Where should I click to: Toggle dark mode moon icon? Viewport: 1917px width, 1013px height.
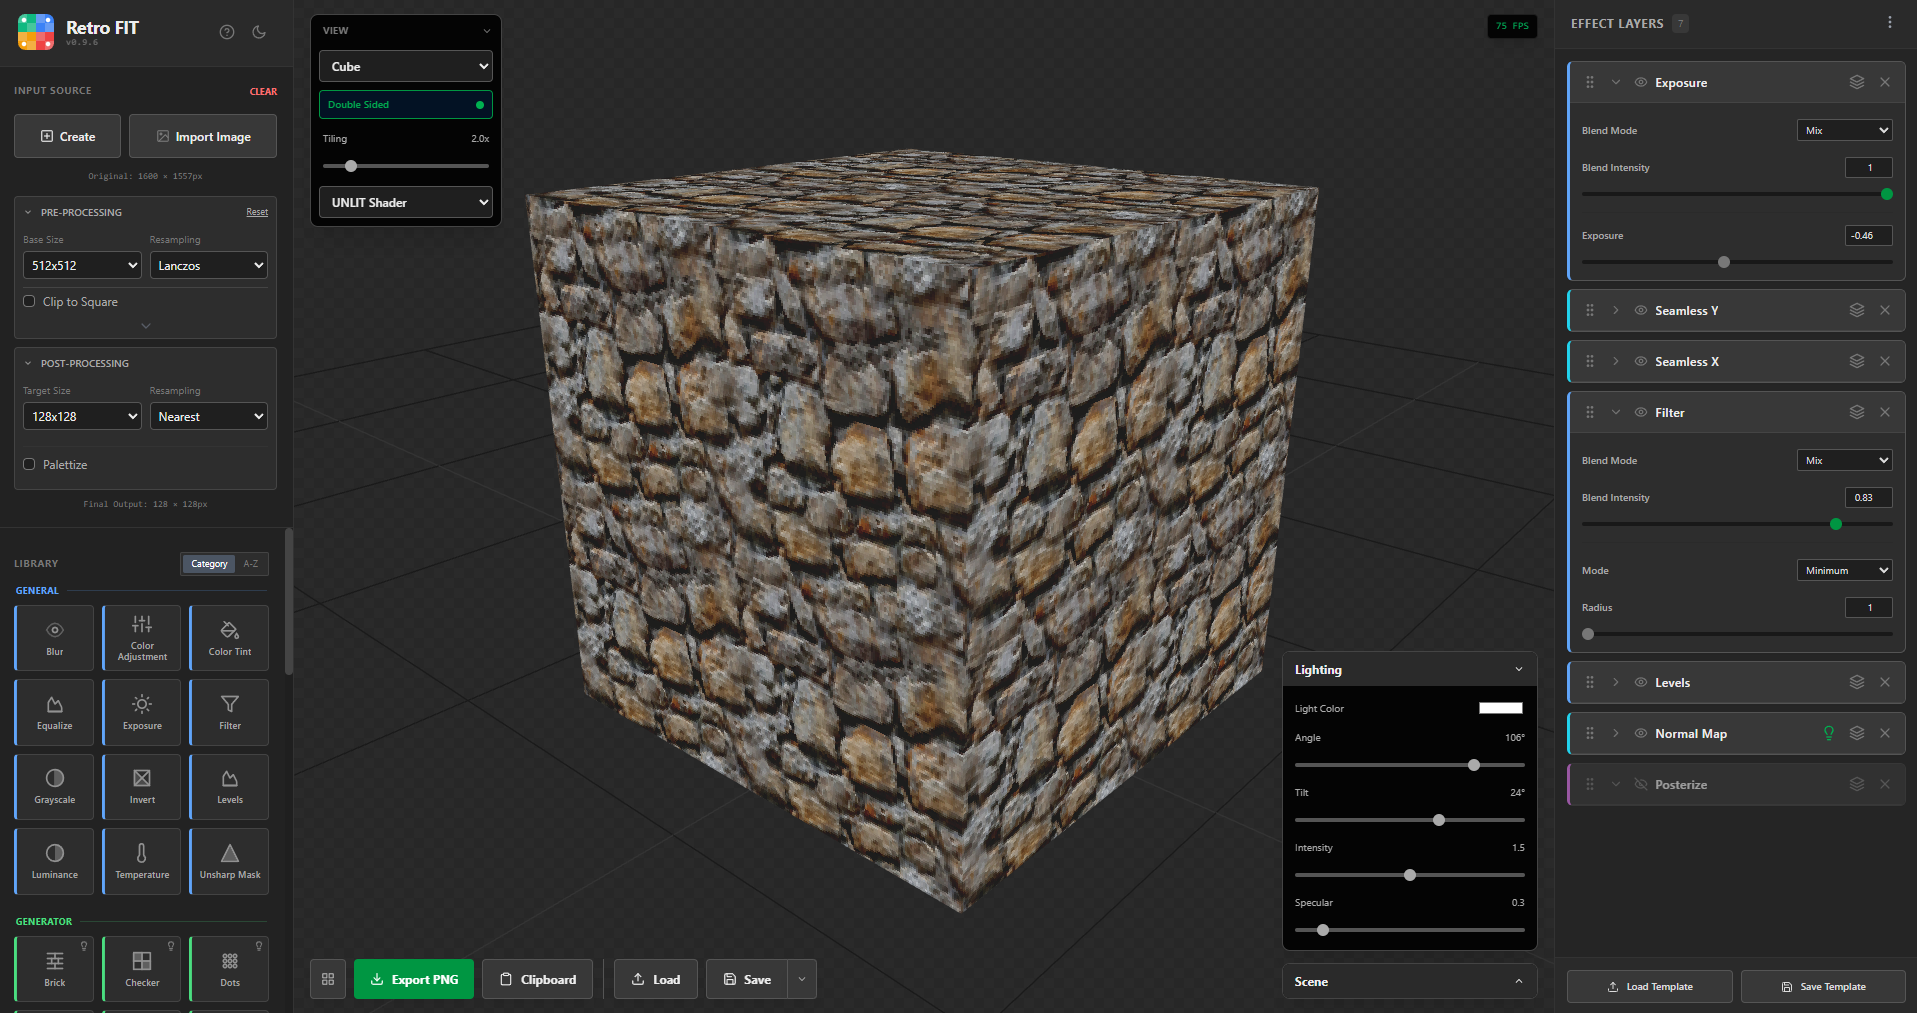click(259, 32)
